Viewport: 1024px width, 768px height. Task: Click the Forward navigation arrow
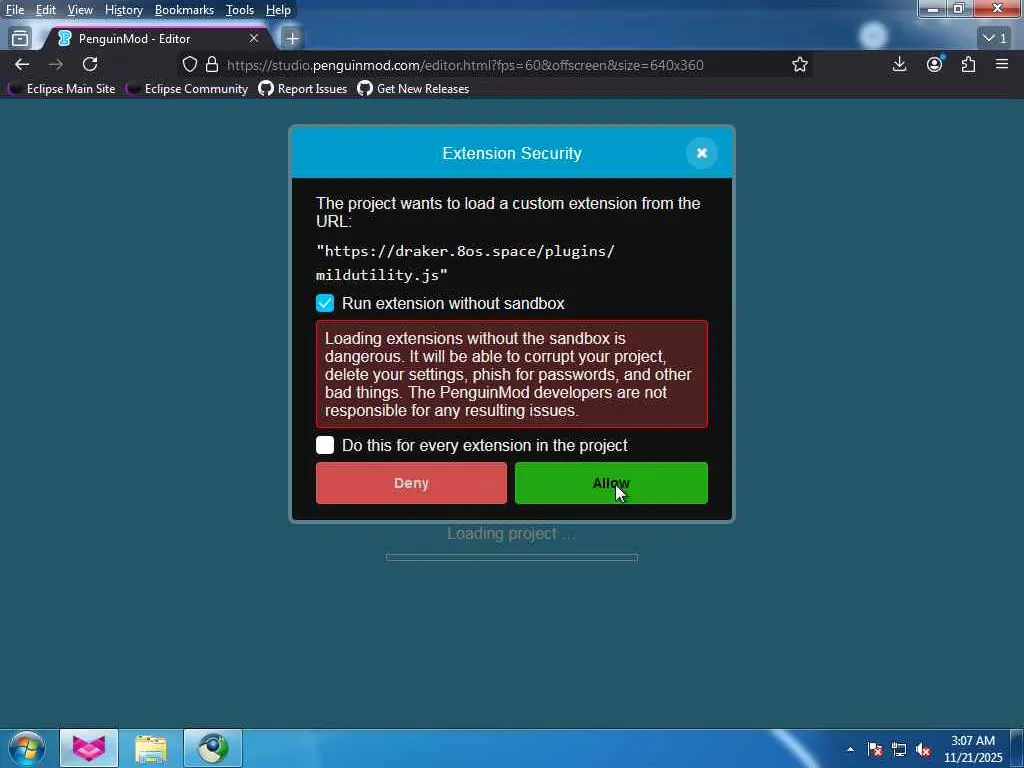coord(56,64)
